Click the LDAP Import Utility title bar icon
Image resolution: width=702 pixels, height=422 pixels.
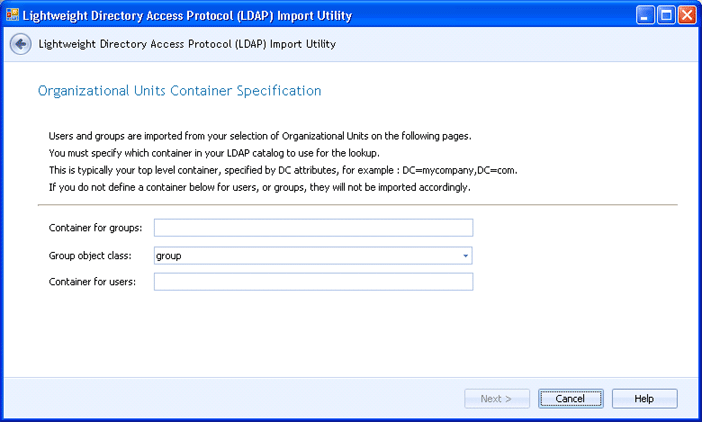pyautogui.click(x=13, y=15)
